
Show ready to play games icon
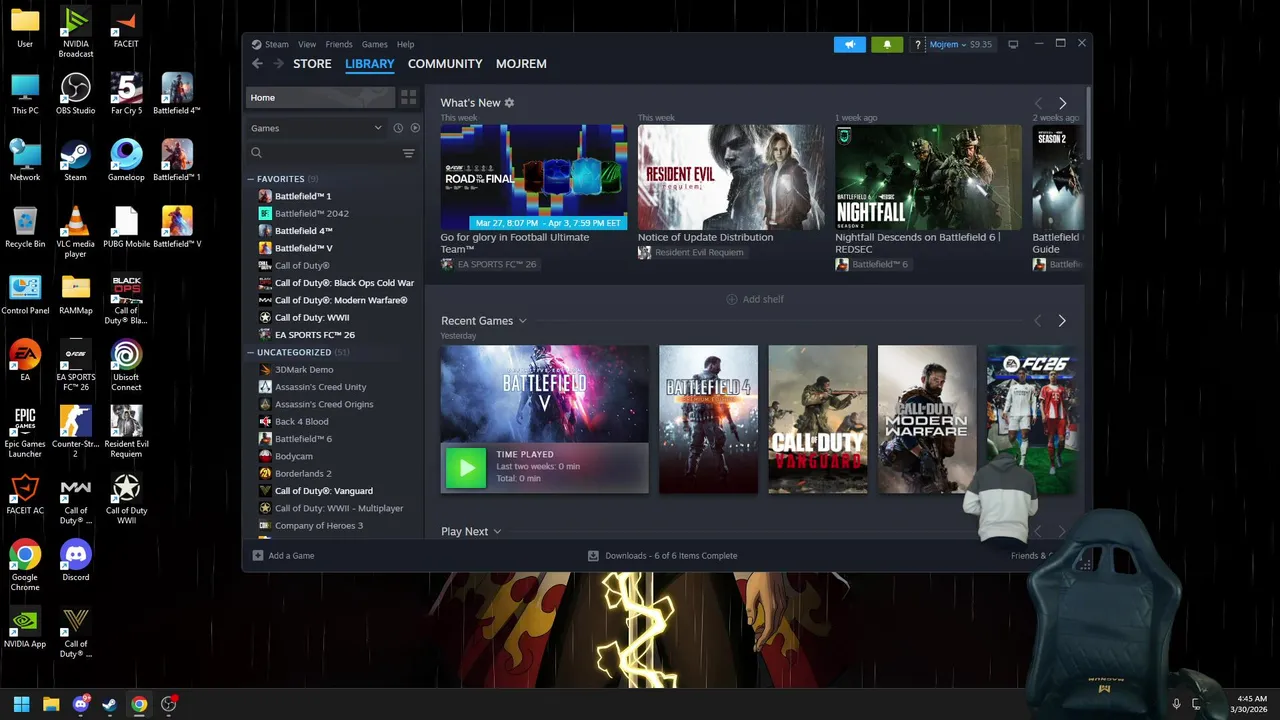415,128
